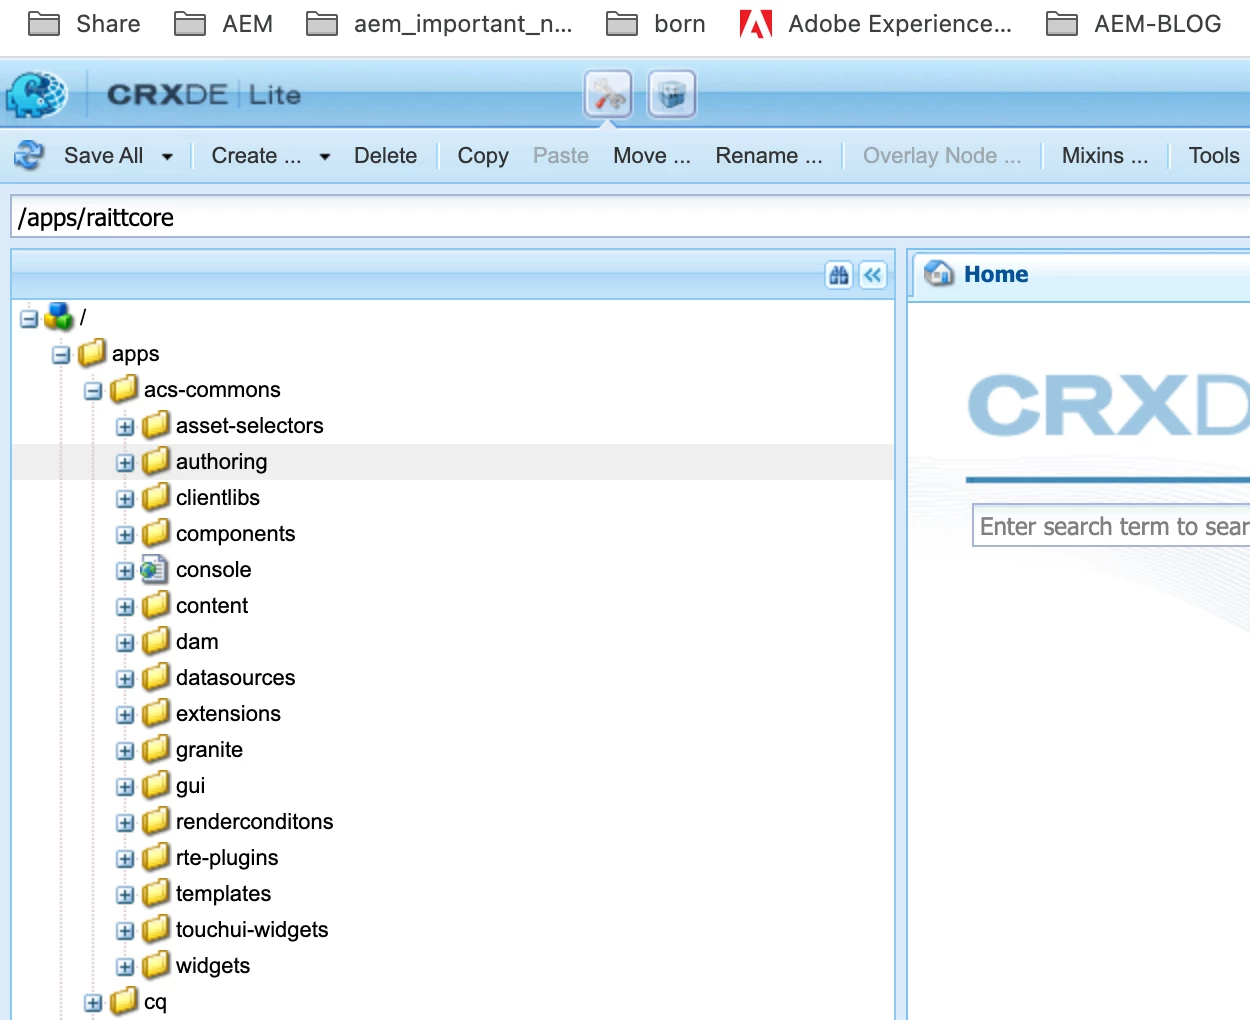Click the acs-commons folder icon
Screen dimensions: 1250x1020
pos(124,389)
